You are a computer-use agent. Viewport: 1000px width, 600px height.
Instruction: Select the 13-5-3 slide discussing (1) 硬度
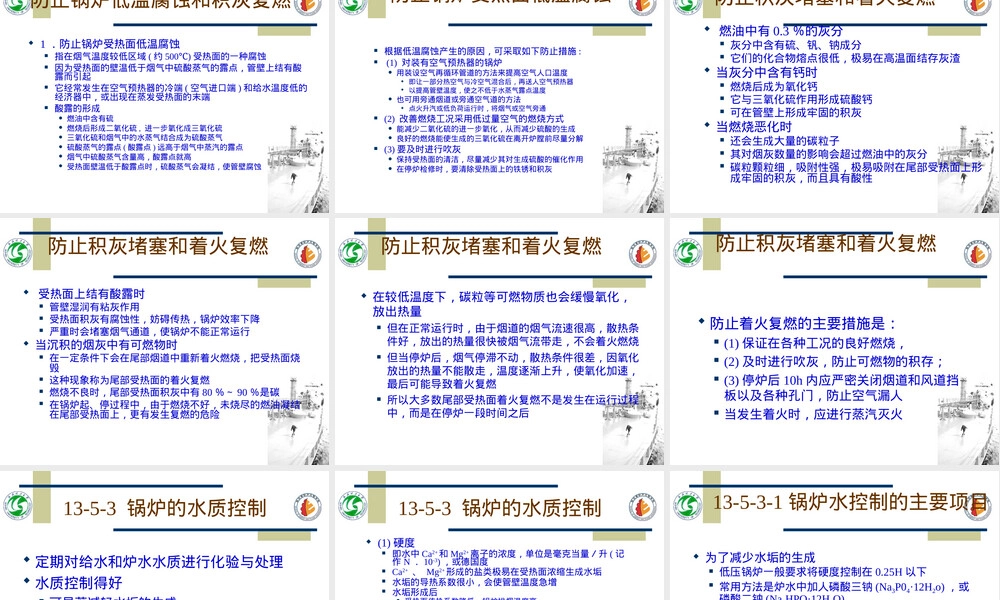499,536
